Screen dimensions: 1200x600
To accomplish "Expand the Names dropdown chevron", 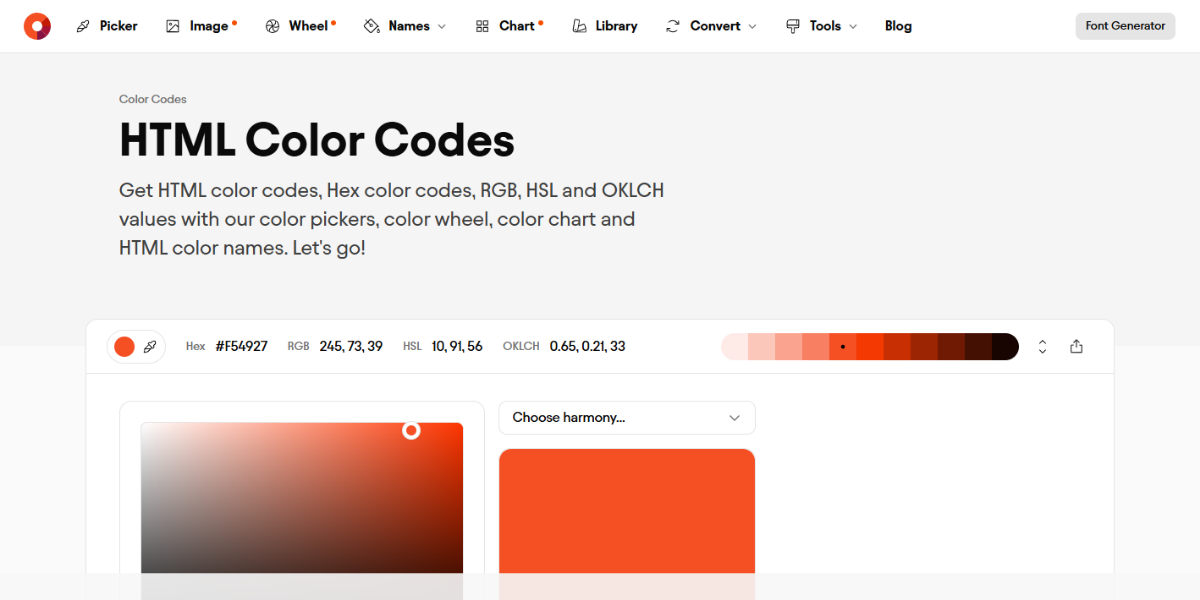I will click(x=441, y=26).
